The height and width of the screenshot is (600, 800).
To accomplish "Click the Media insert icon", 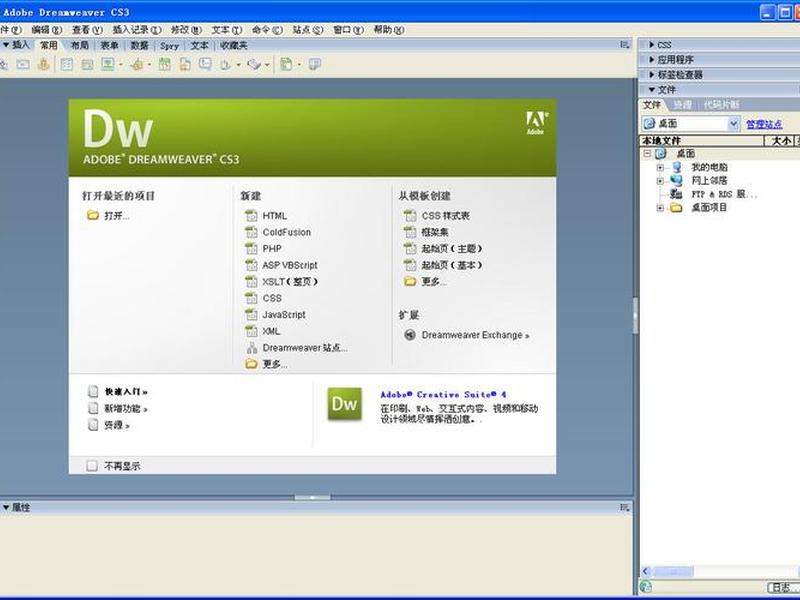I will [x=137, y=64].
